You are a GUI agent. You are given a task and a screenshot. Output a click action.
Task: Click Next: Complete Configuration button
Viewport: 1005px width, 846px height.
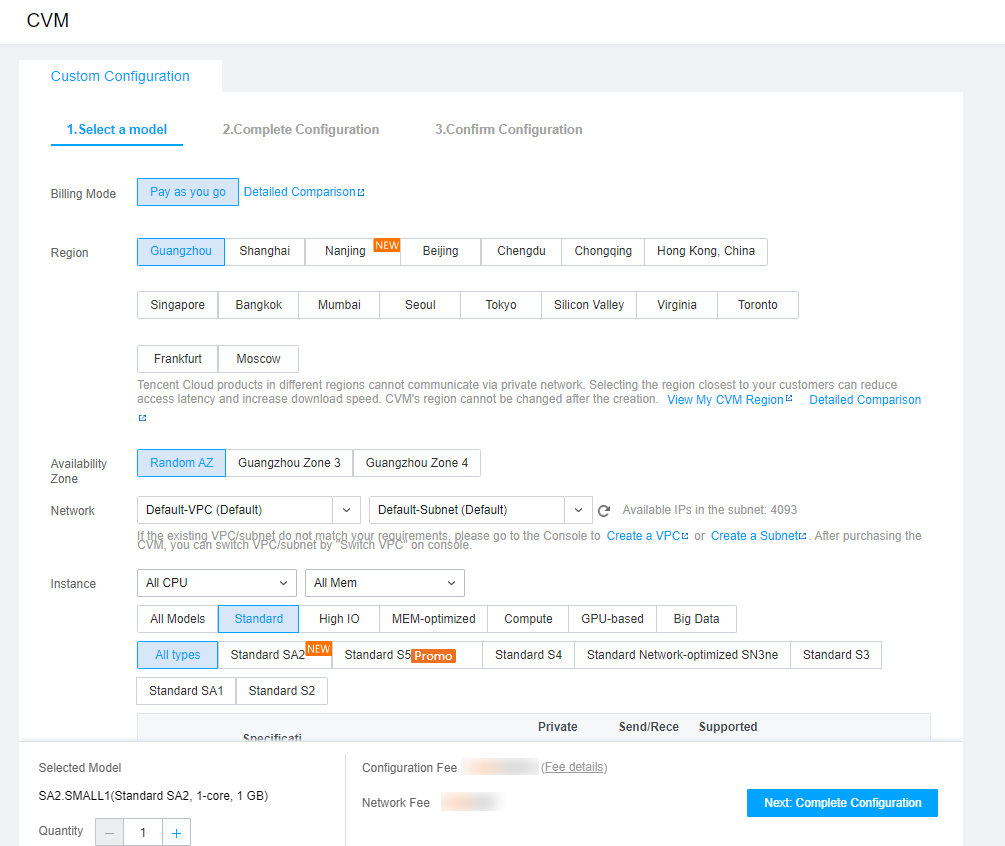click(841, 803)
